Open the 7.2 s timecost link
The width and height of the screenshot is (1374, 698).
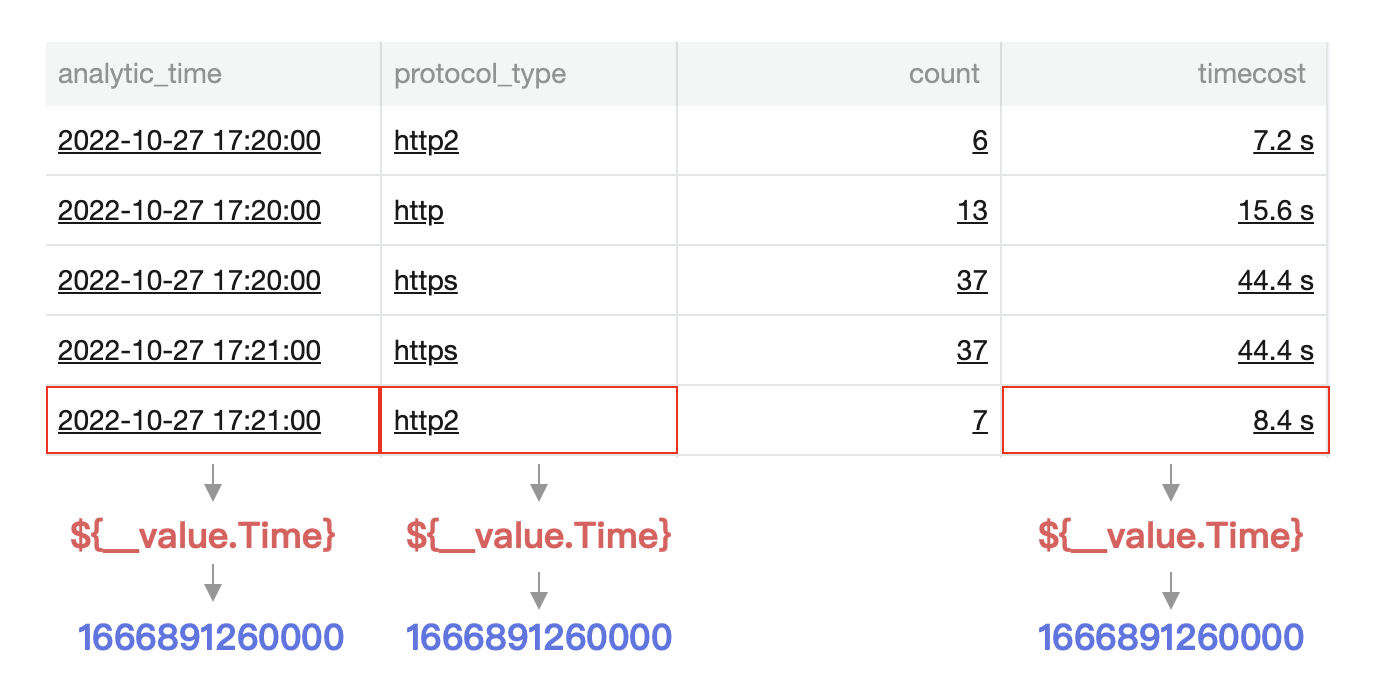(x=1283, y=141)
